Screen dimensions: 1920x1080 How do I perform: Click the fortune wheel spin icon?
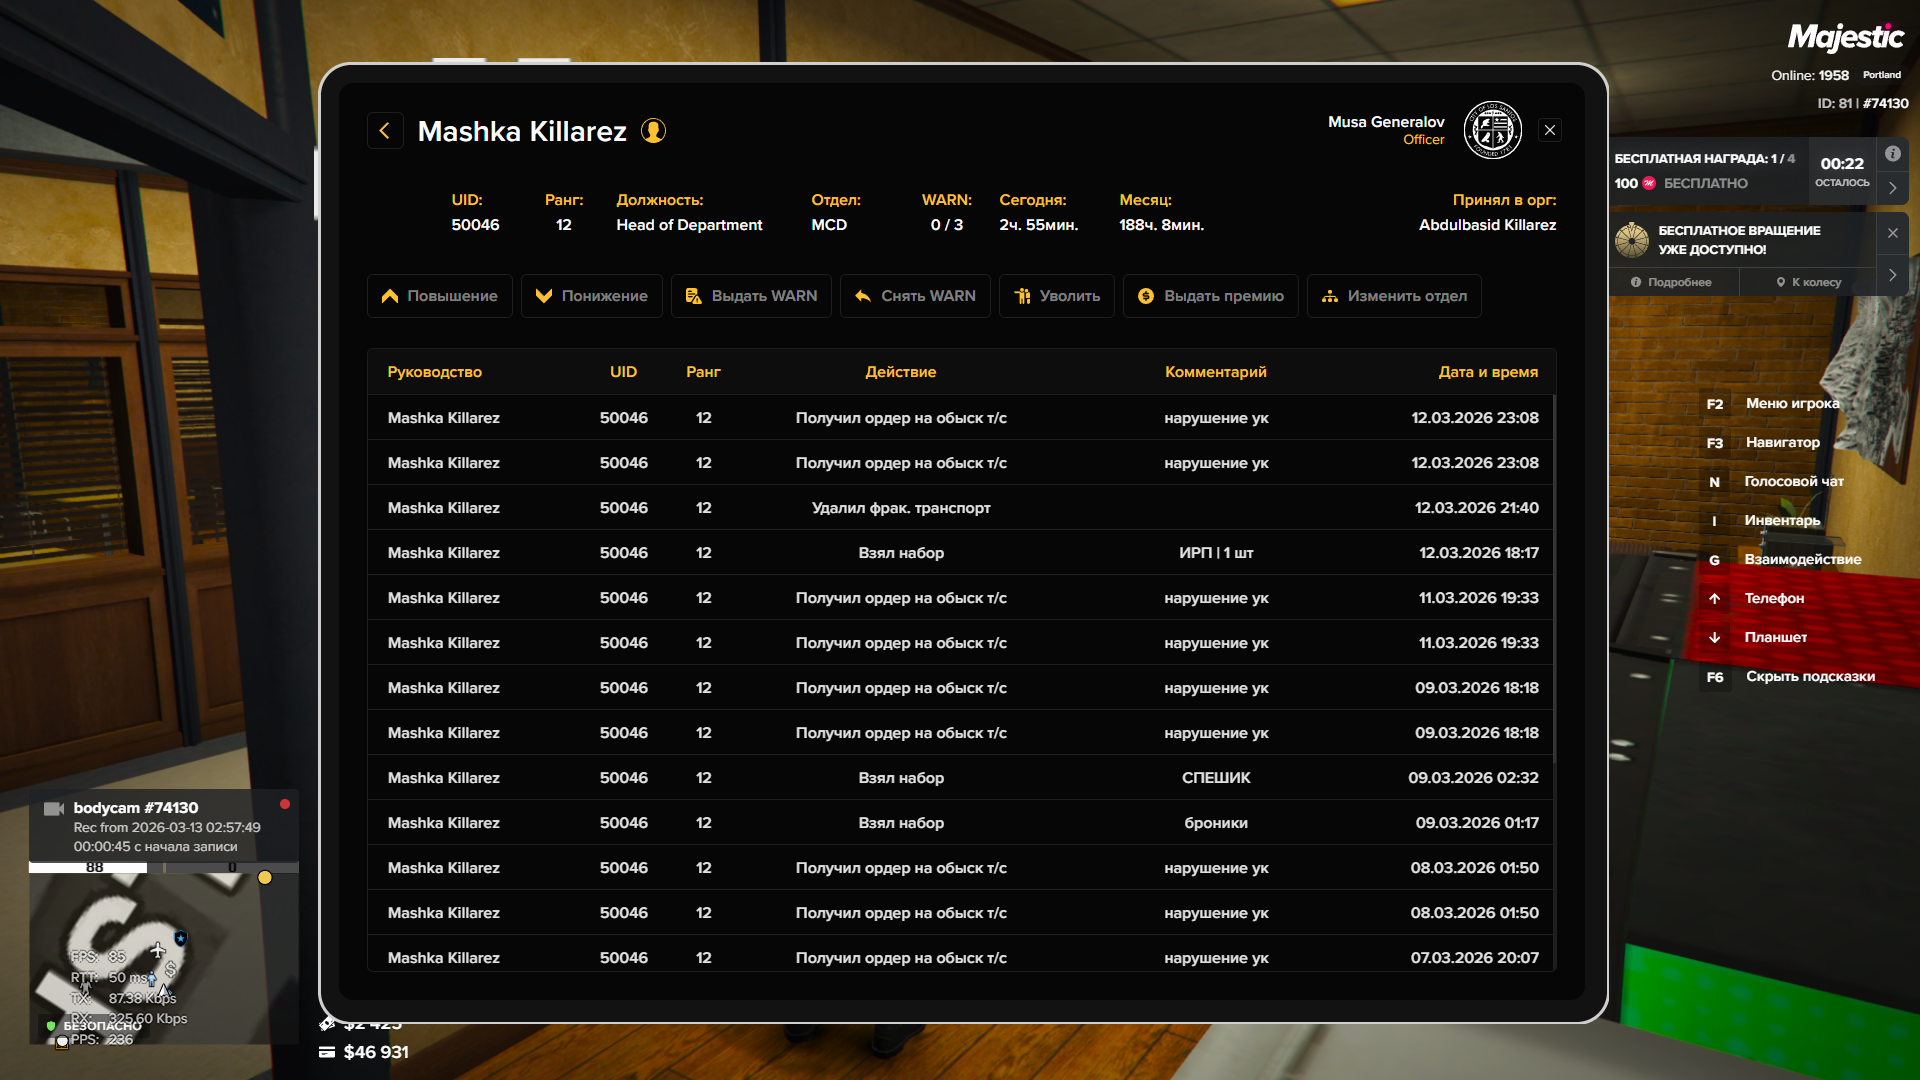1632,240
